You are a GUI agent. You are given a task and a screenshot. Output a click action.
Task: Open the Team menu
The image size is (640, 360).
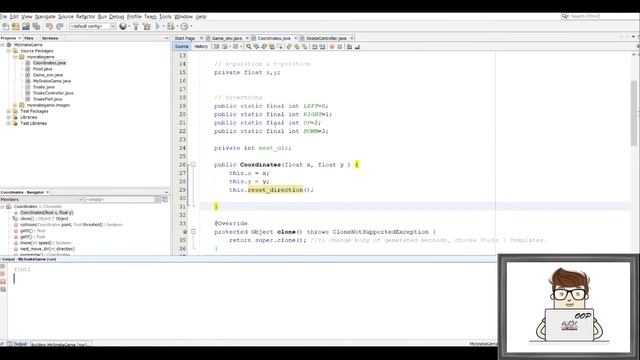[150, 16]
